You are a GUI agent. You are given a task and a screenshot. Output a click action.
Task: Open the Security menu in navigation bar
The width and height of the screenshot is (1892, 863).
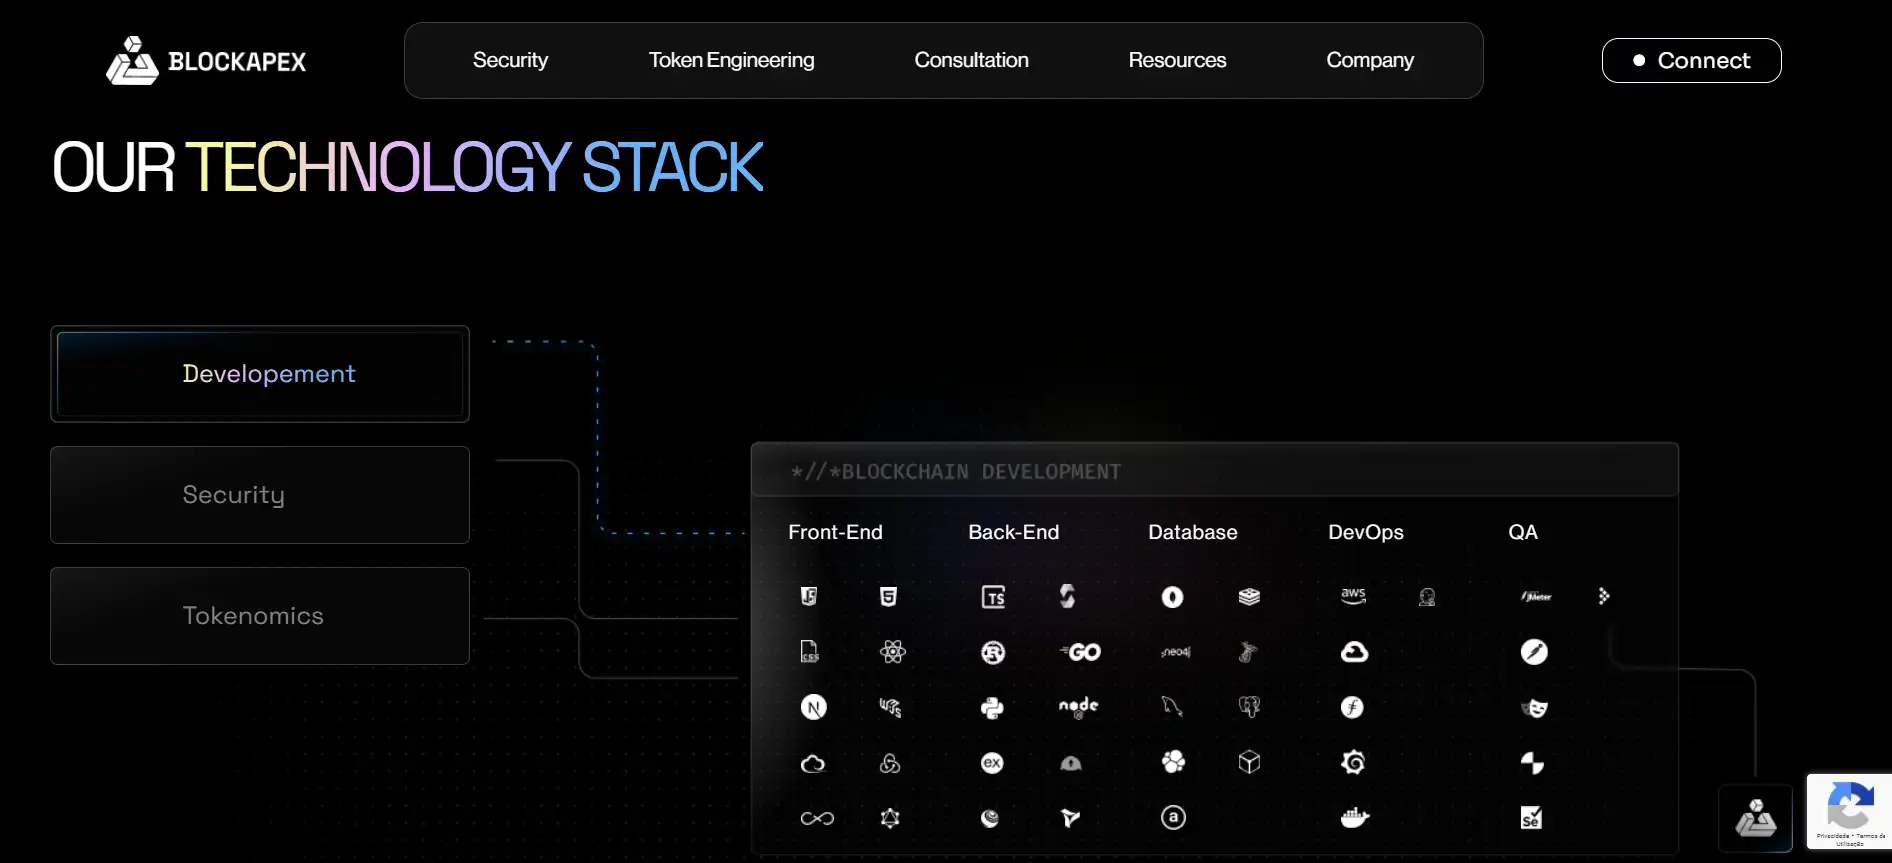510,60
